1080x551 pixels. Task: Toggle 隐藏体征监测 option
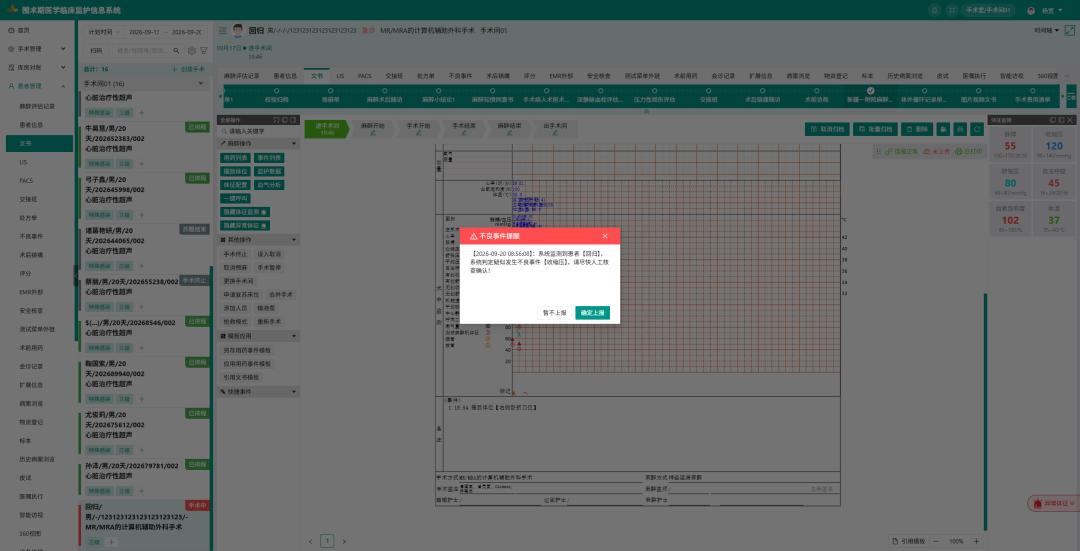point(245,211)
